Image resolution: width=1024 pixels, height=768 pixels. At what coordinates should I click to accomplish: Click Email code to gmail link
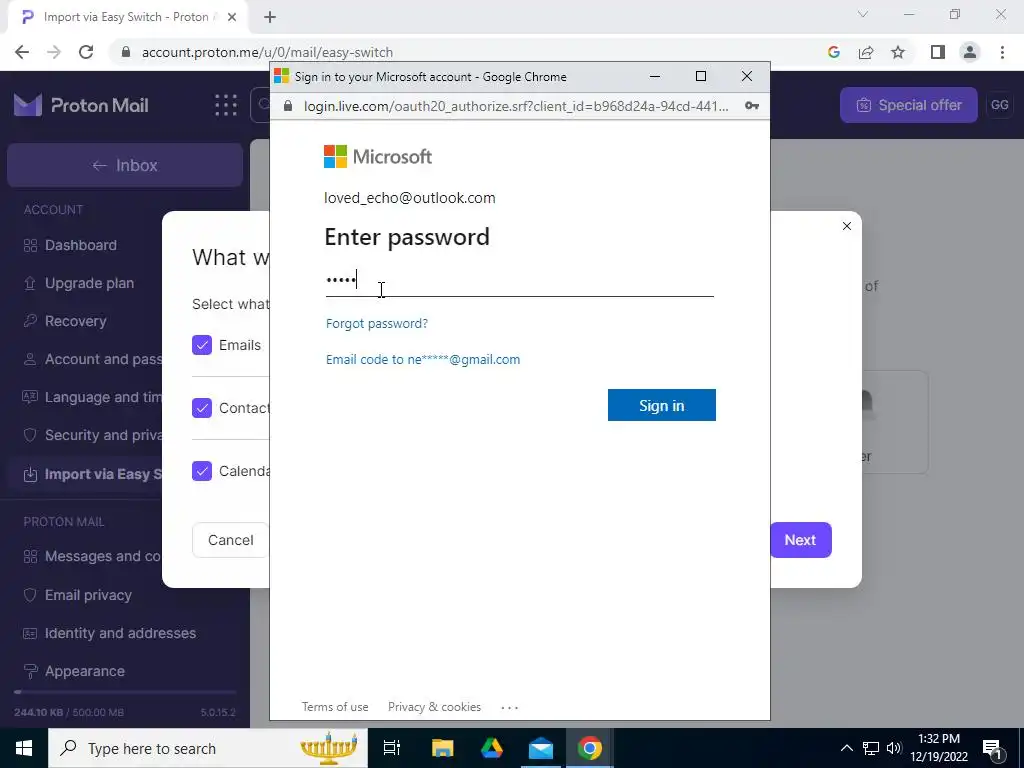pos(423,360)
